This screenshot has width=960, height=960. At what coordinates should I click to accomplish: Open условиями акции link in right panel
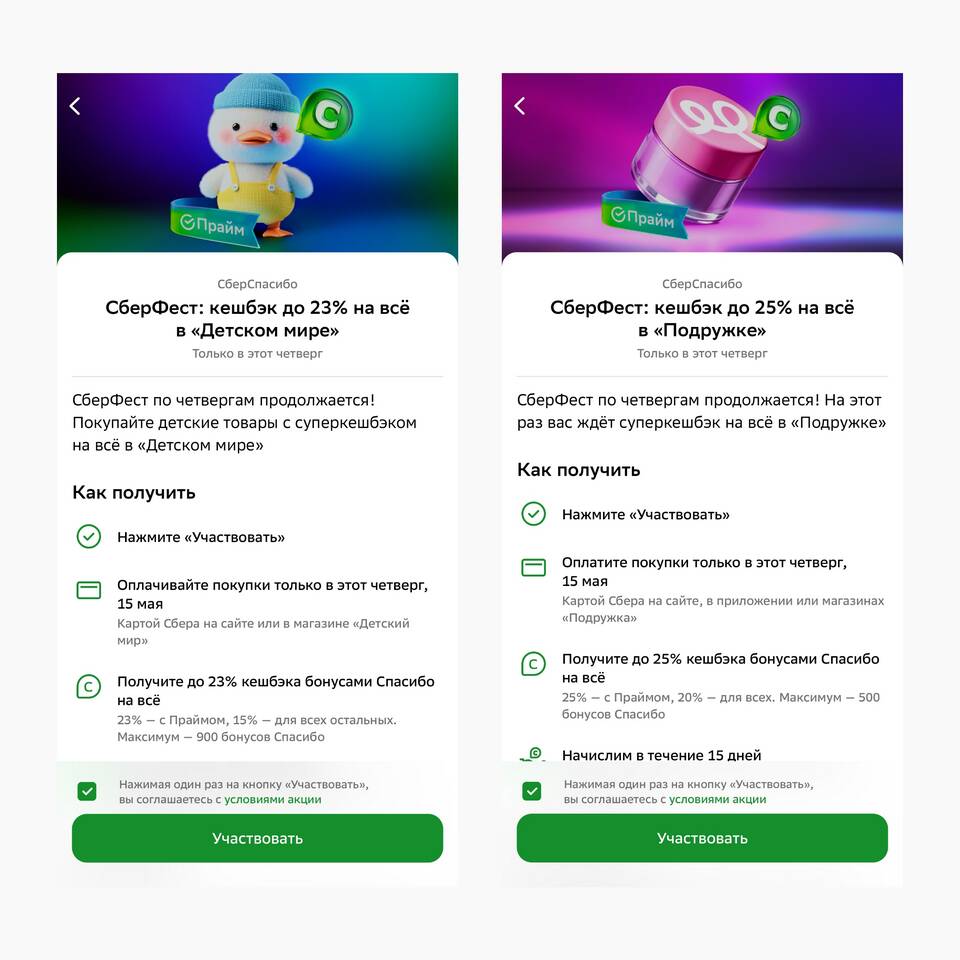717,800
